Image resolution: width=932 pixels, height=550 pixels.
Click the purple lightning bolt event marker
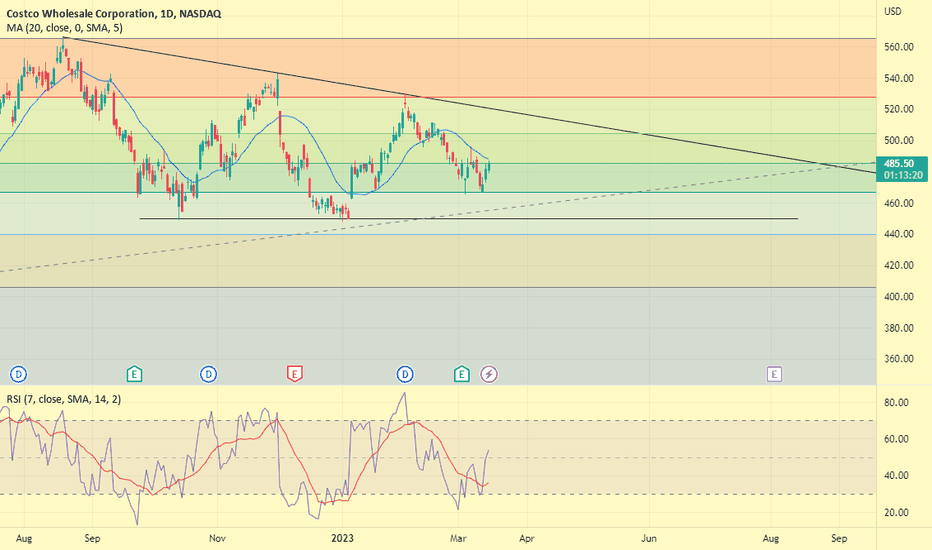[x=489, y=374]
